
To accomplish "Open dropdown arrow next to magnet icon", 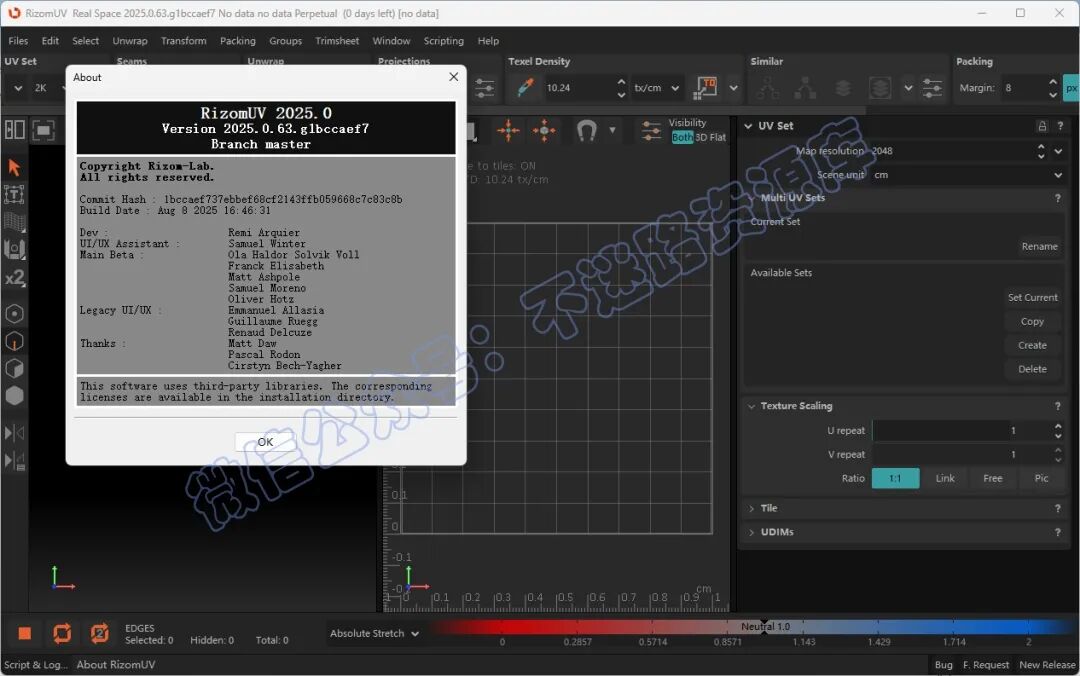I will [x=612, y=130].
